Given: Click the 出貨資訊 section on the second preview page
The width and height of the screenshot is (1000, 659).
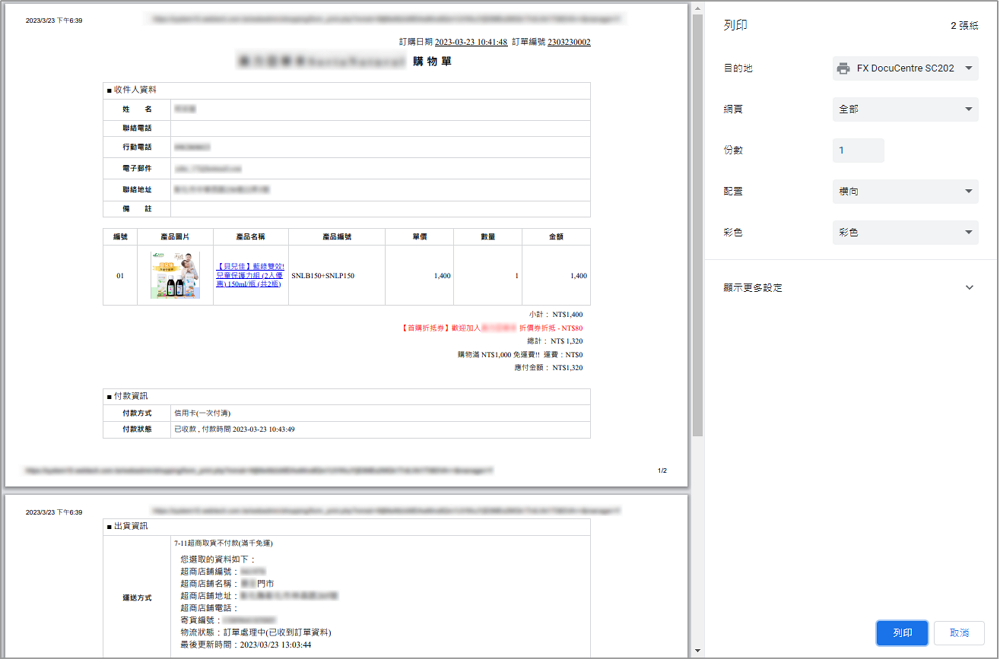Looking at the screenshot, I should point(130,526).
